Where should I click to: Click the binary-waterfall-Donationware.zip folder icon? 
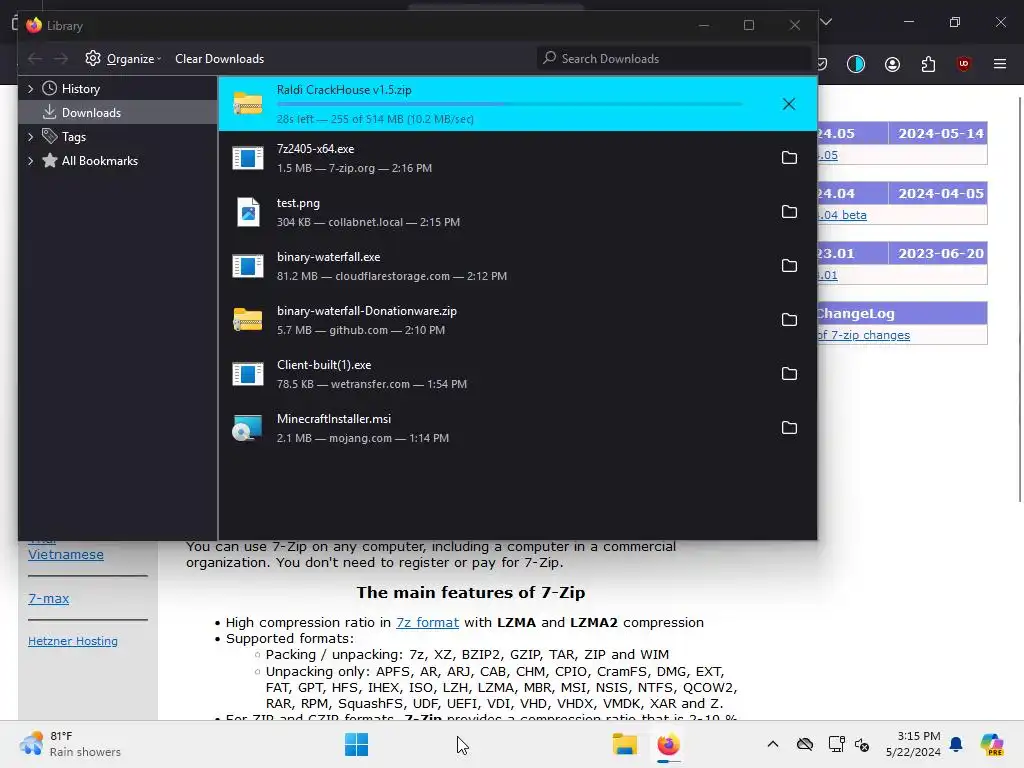tap(248, 319)
